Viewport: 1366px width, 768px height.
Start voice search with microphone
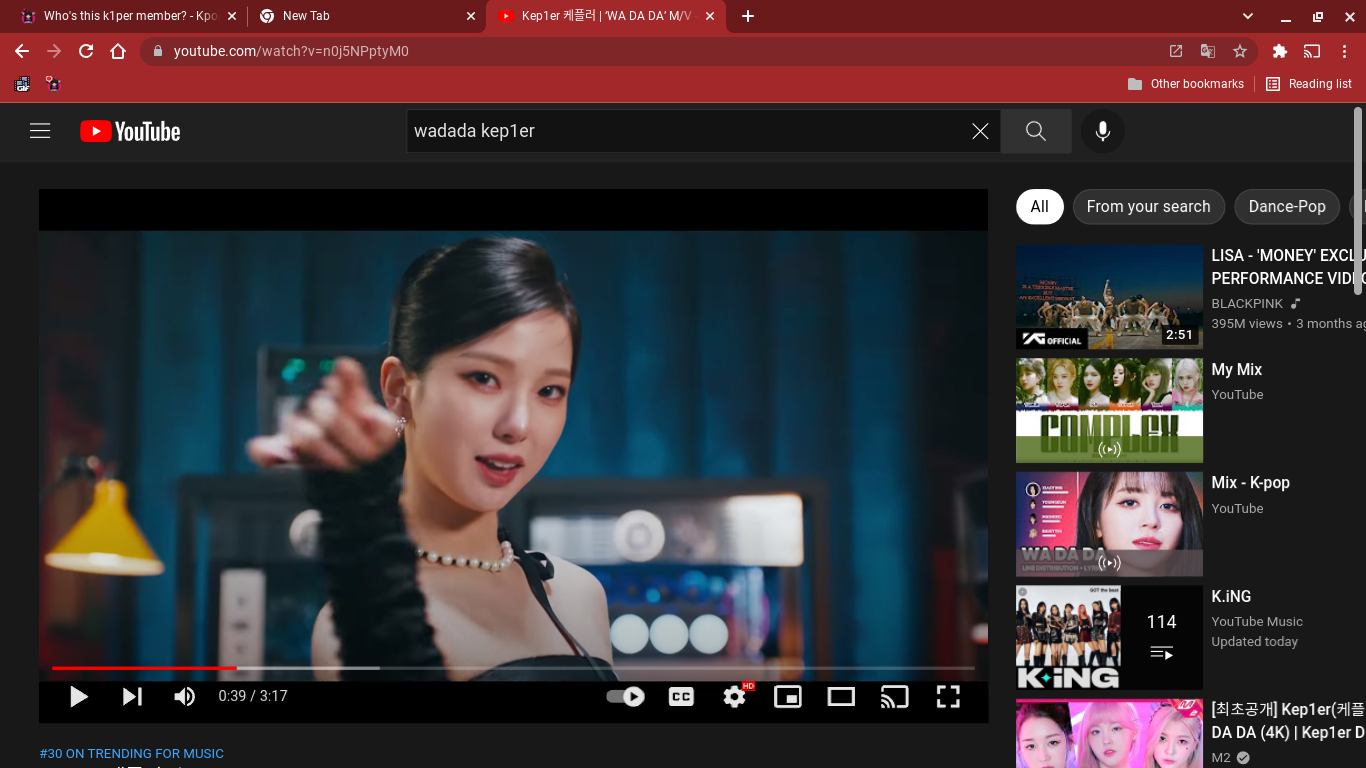pyautogui.click(x=1103, y=131)
